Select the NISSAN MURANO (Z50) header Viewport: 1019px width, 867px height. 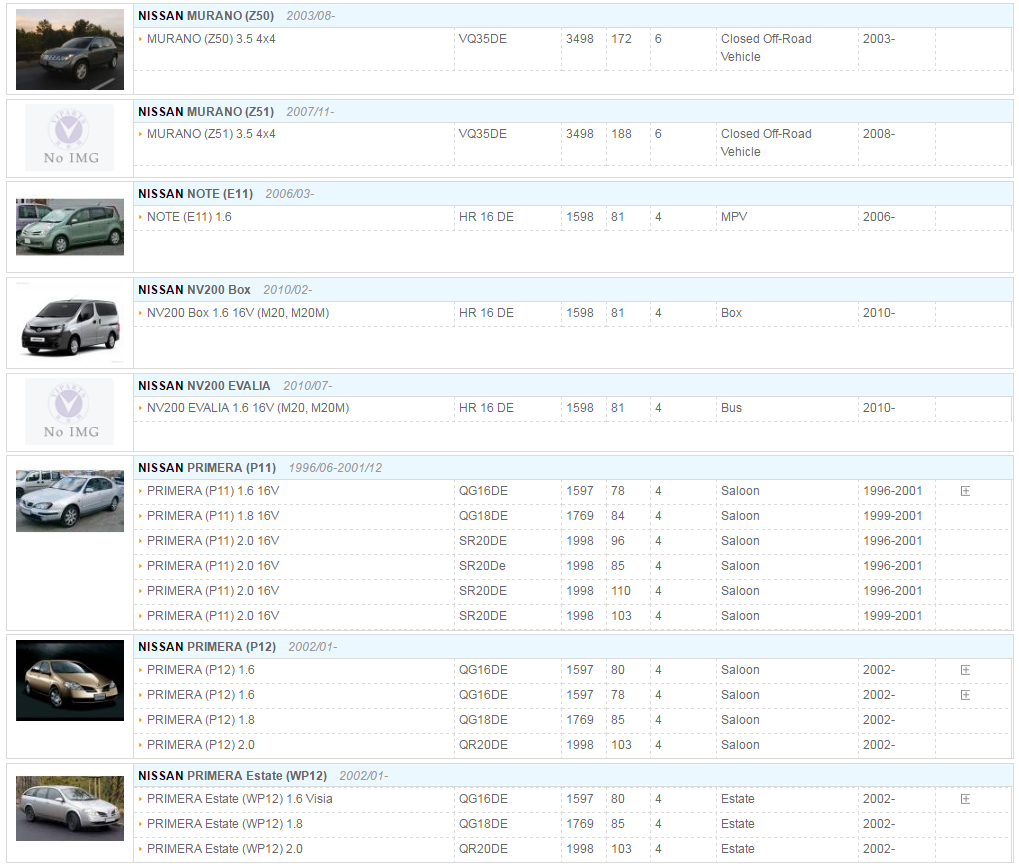(206, 16)
